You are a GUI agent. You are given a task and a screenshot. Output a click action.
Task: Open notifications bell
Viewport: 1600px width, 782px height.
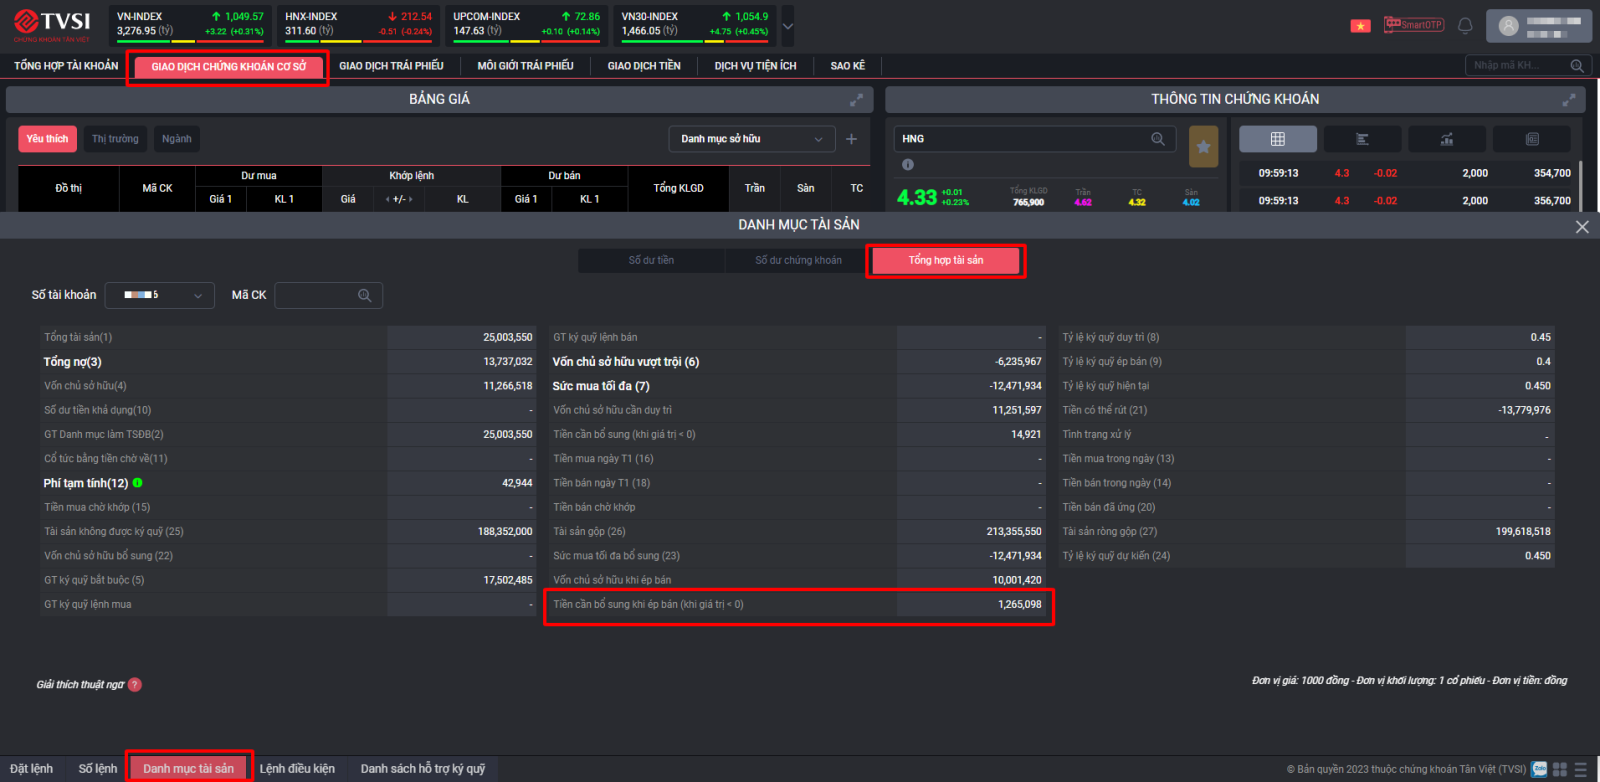point(1465,26)
